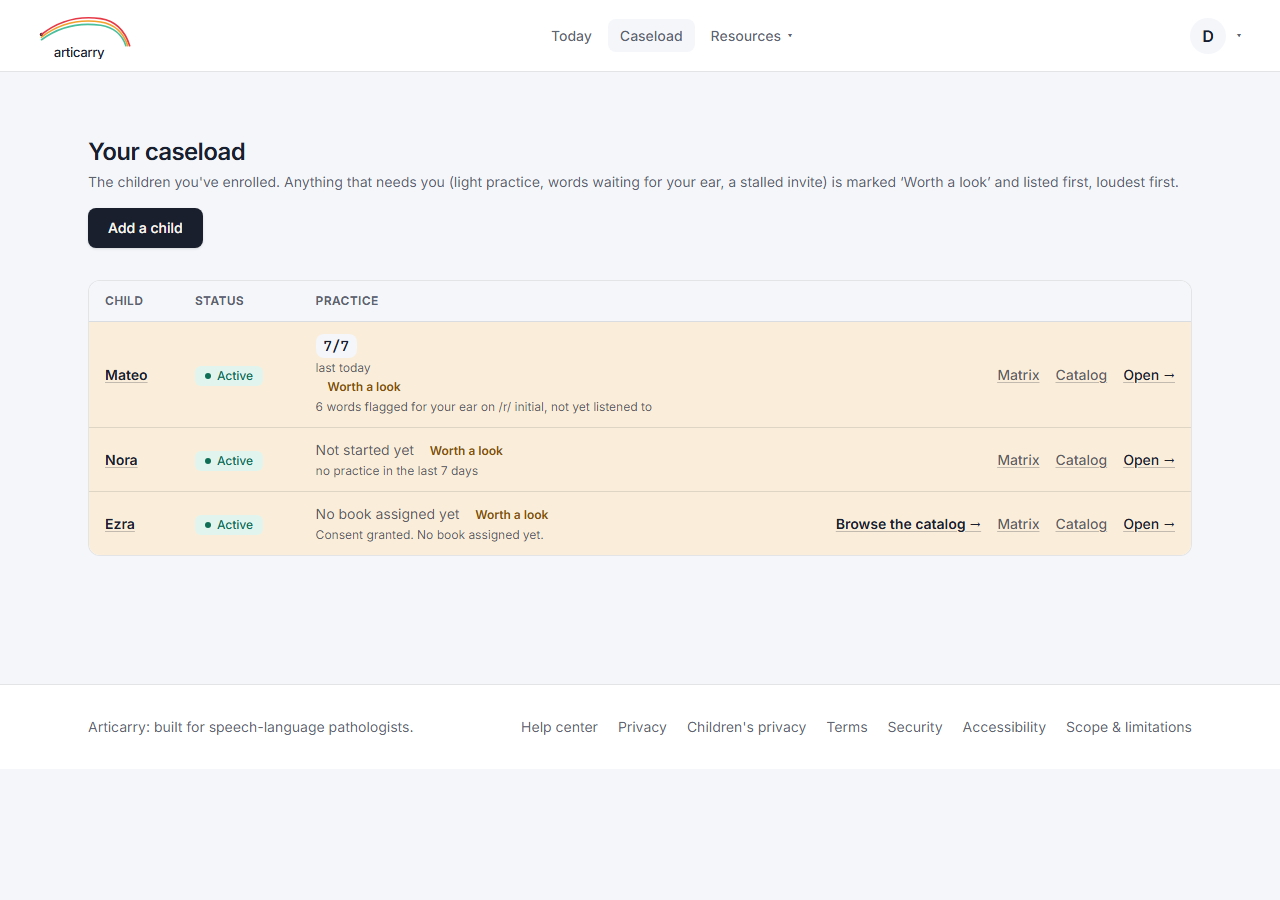The image size is (1280, 900).
Task: Open Catalog for Mateo
Action: [1081, 375]
